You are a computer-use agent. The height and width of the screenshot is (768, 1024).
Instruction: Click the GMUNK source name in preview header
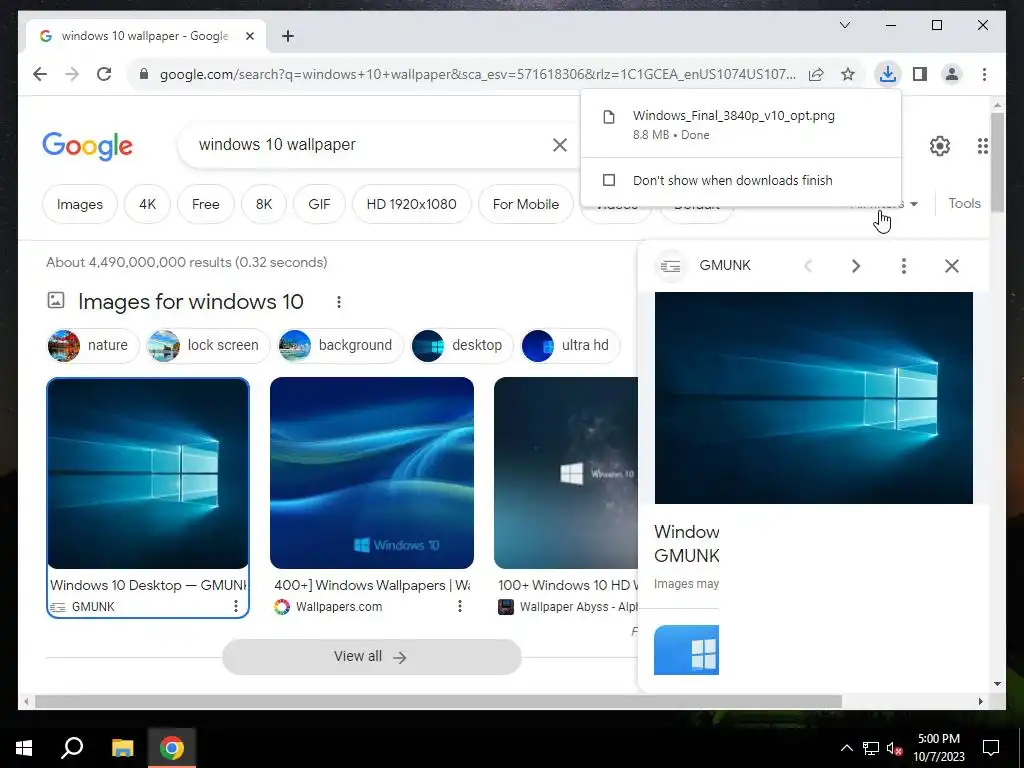(x=725, y=266)
